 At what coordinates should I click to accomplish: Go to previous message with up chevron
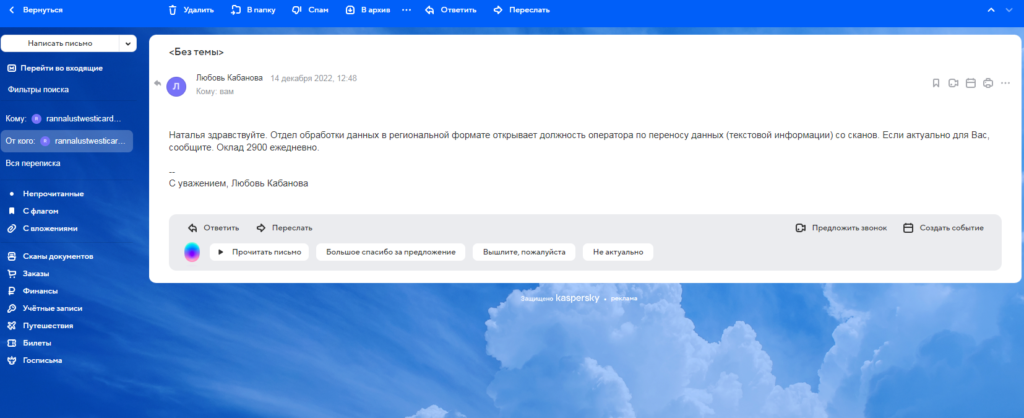[x=991, y=10]
